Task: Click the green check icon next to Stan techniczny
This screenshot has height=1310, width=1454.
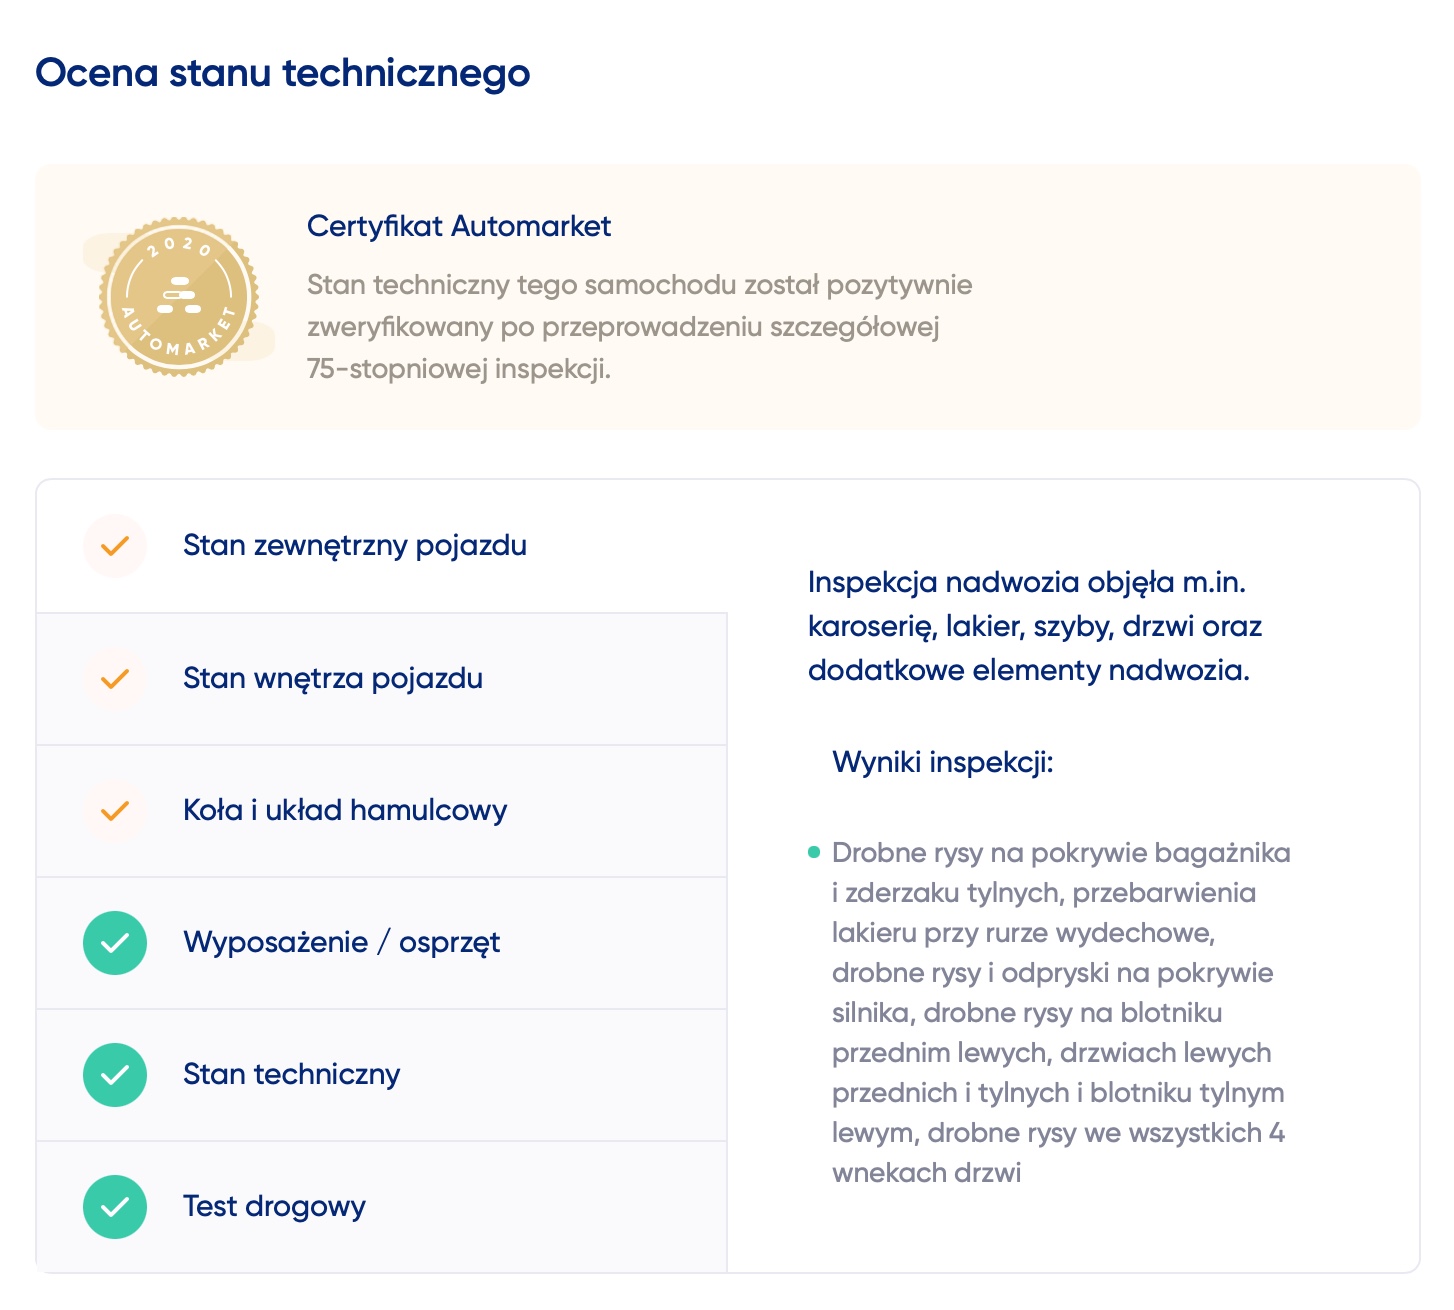Action: pos(115,1074)
